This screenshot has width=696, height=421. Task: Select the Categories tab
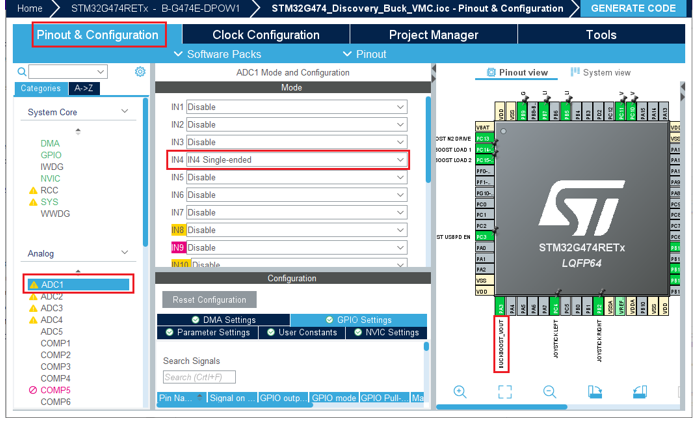(41, 88)
